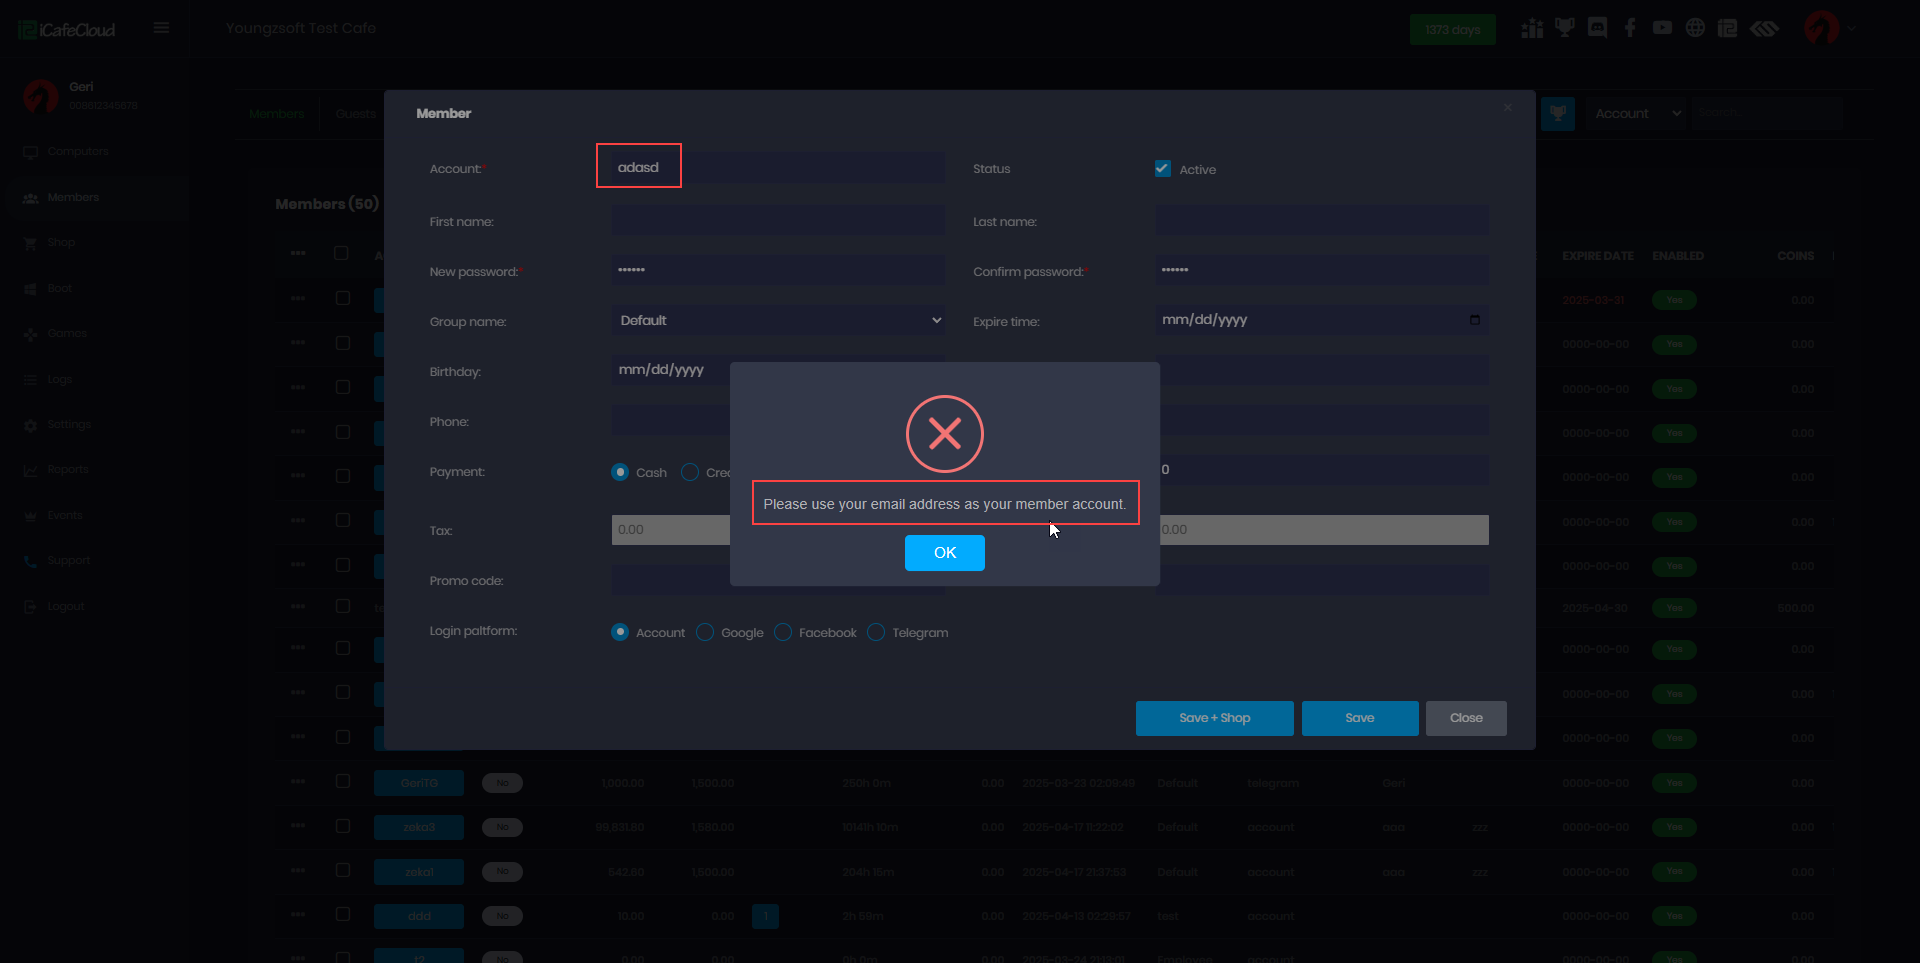This screenshot has width=1920, height=963.
Task: Expand the Group name Default dropdown
Action: 778,320
